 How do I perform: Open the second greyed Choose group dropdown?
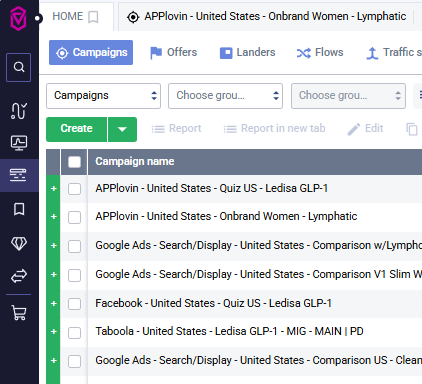pos(348,96)
